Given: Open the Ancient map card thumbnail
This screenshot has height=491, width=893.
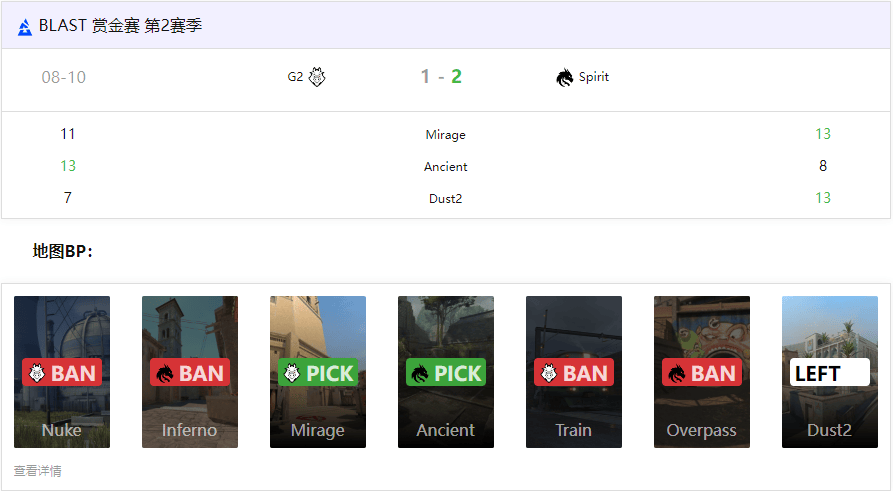Looking at the screenshot, I should 446,372.
